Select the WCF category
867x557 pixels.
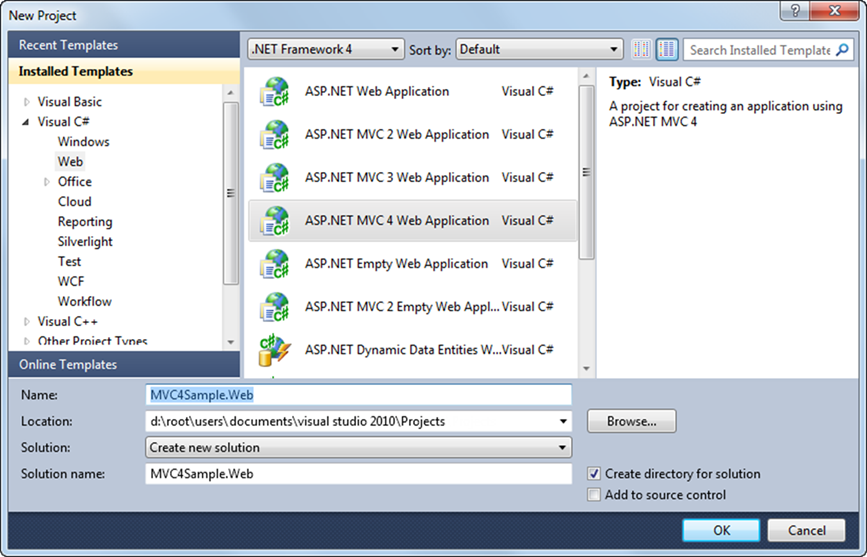coord(71,282)
